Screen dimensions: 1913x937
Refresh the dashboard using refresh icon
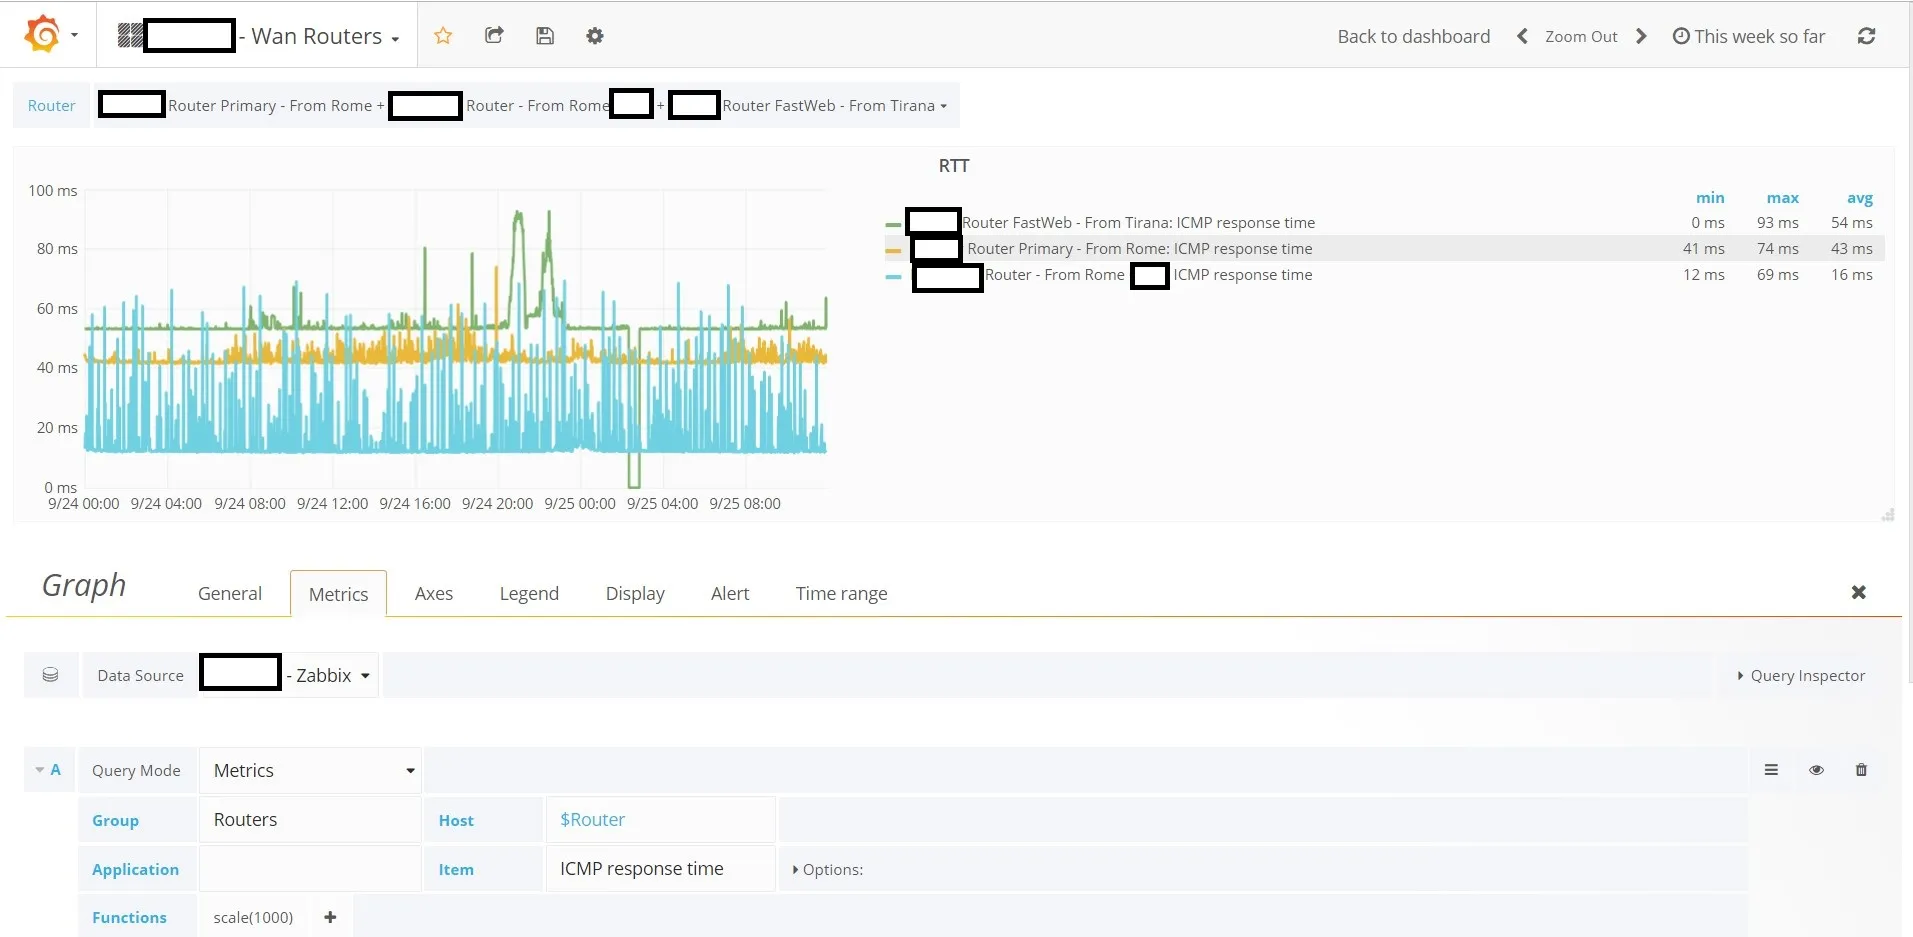(x=1866, y=36)
